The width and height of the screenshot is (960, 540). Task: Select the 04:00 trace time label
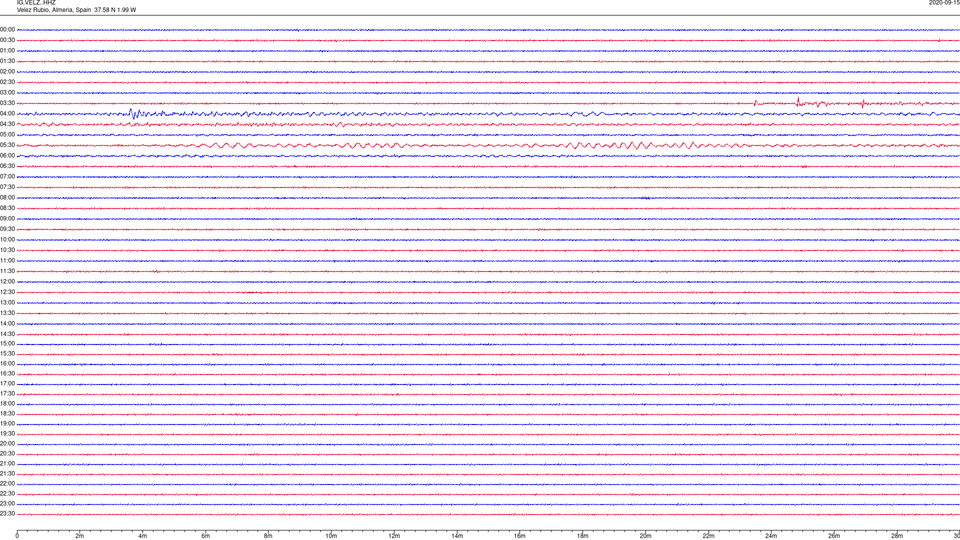click(7, 114)
